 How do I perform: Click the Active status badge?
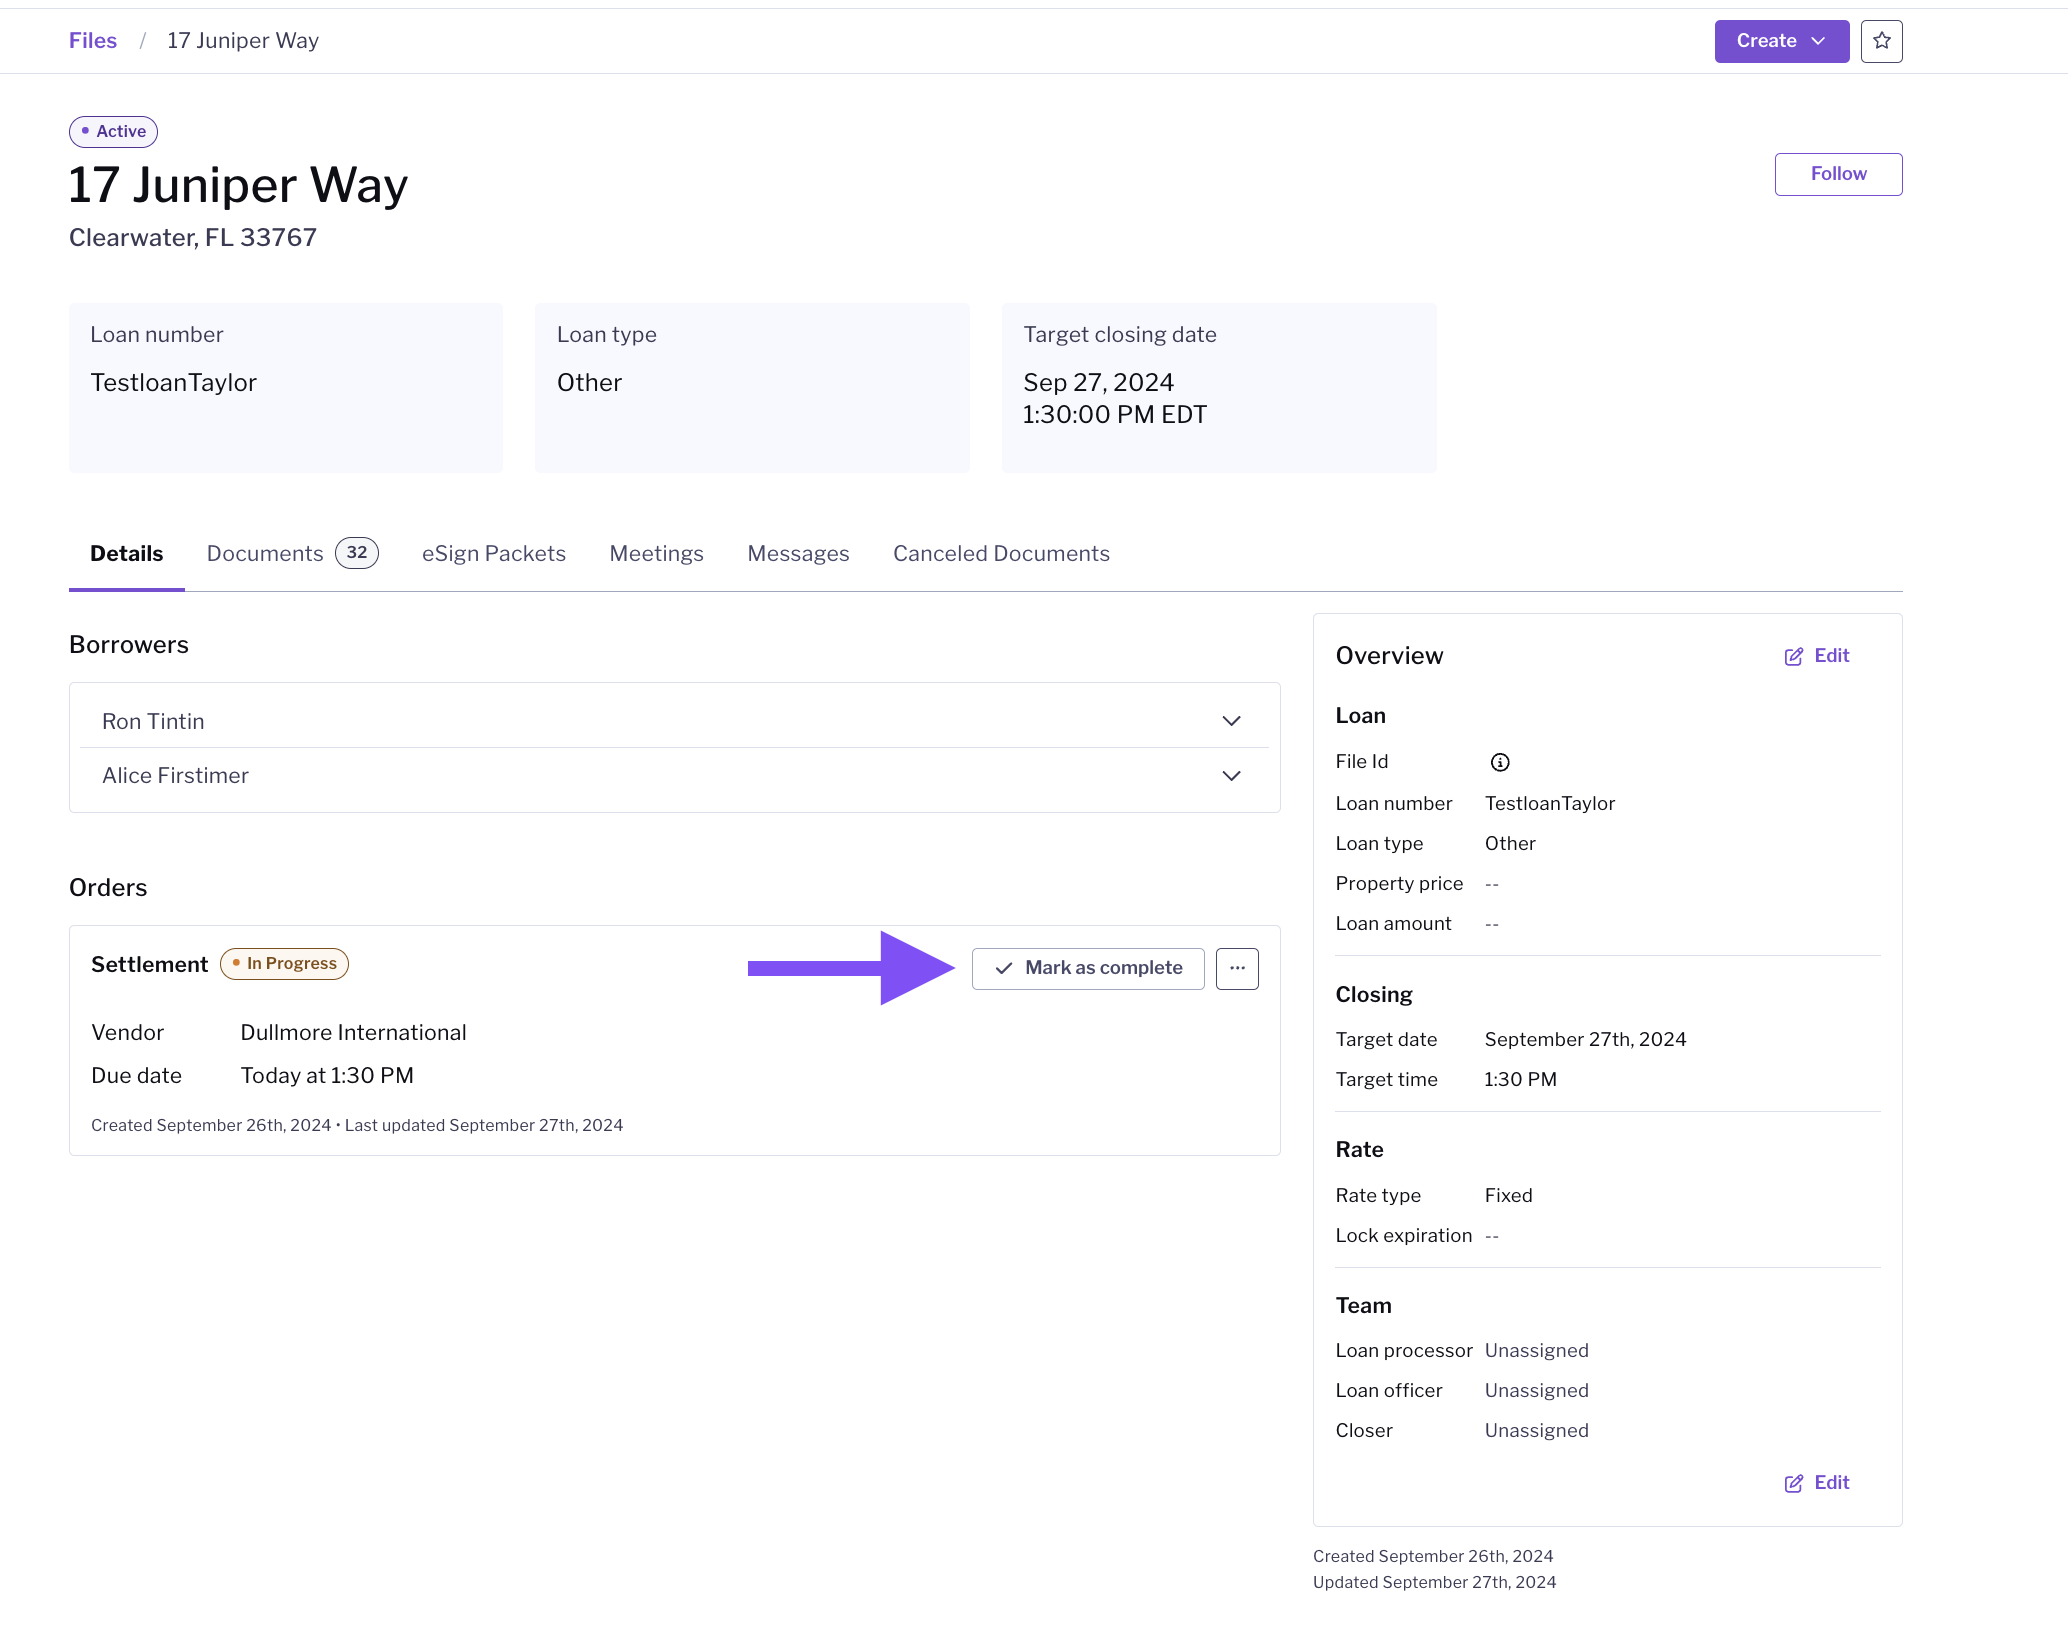(x=113, y=131)
